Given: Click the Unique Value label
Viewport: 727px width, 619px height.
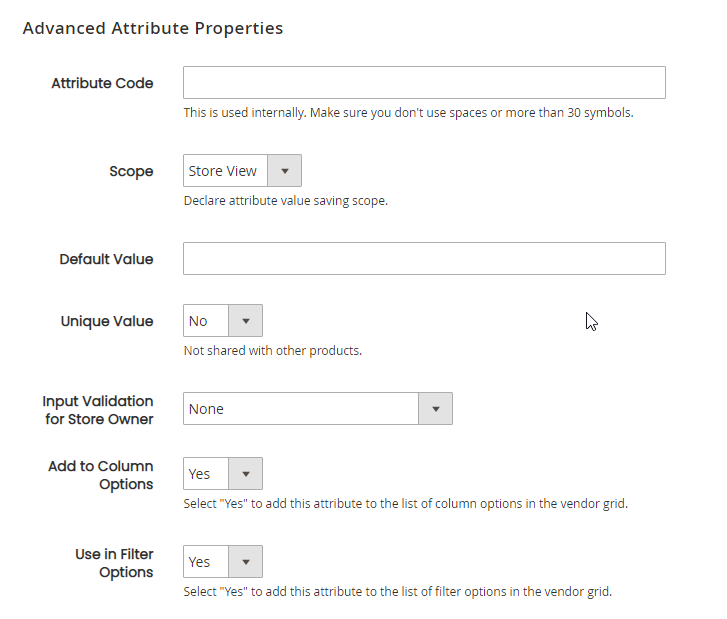Looking at the screenshot, I should (x=107, y=321).
